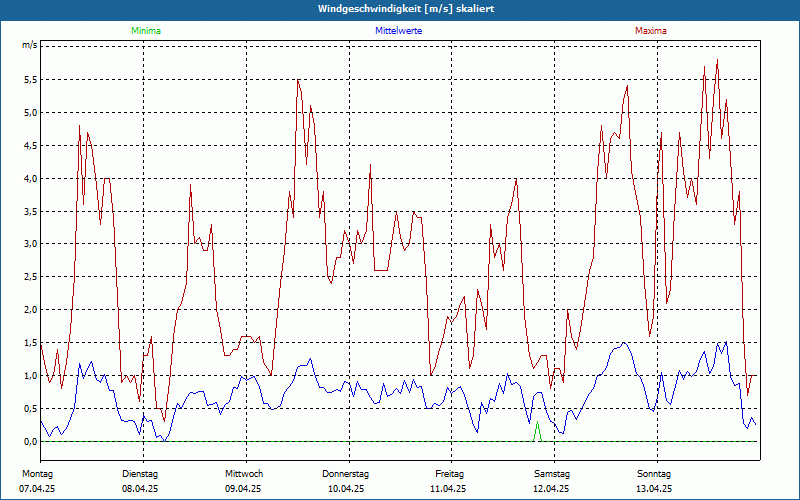Click the 1,5 y-axis value

coord(31,343)
